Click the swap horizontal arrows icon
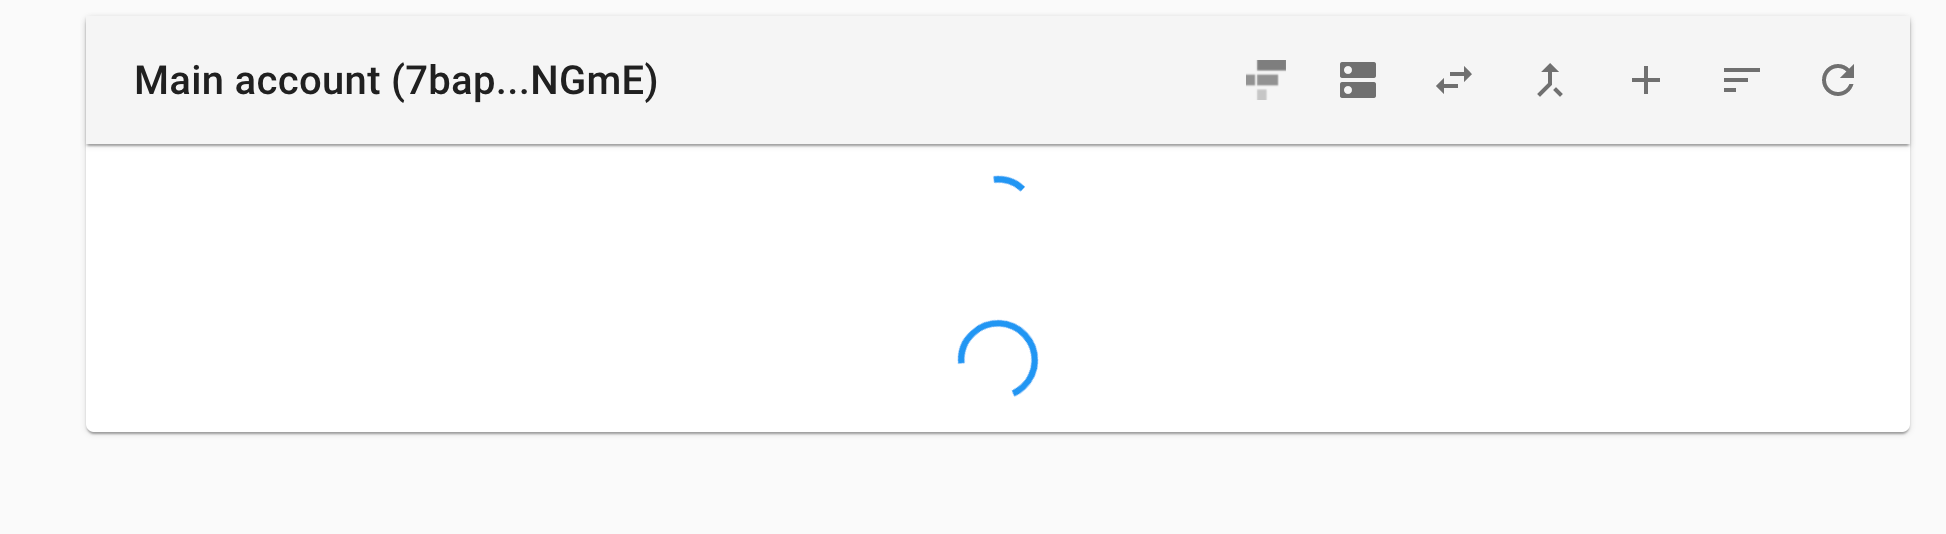Image resolution: width=1946 pixels, height=534 pixels. point(1454,80)
